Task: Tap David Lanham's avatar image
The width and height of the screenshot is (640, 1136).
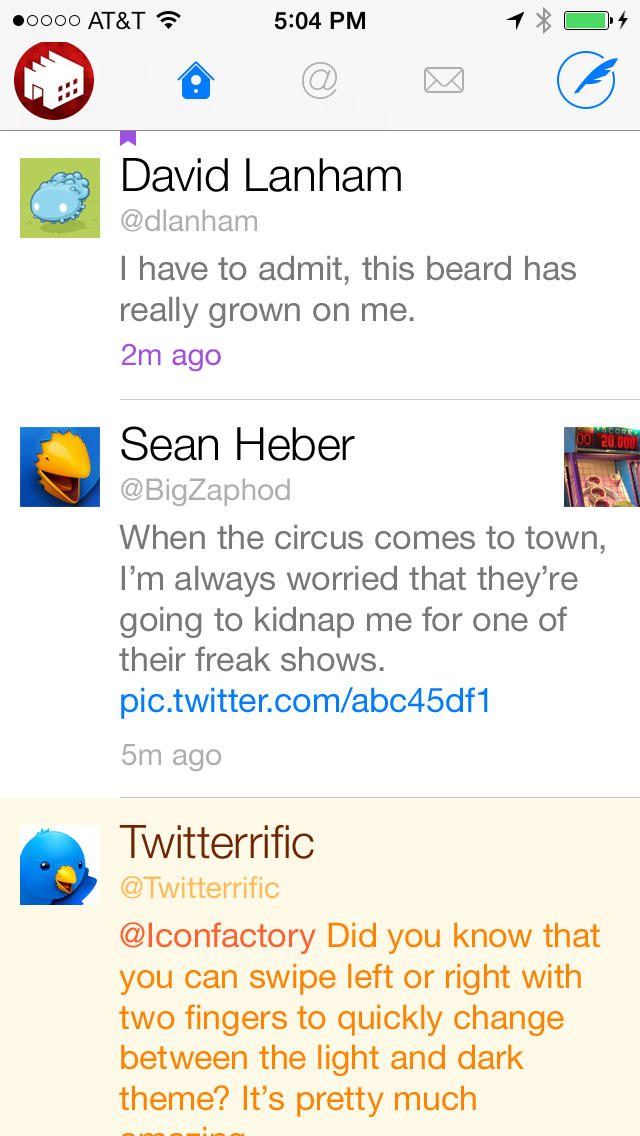Action: tap(60, 198)
